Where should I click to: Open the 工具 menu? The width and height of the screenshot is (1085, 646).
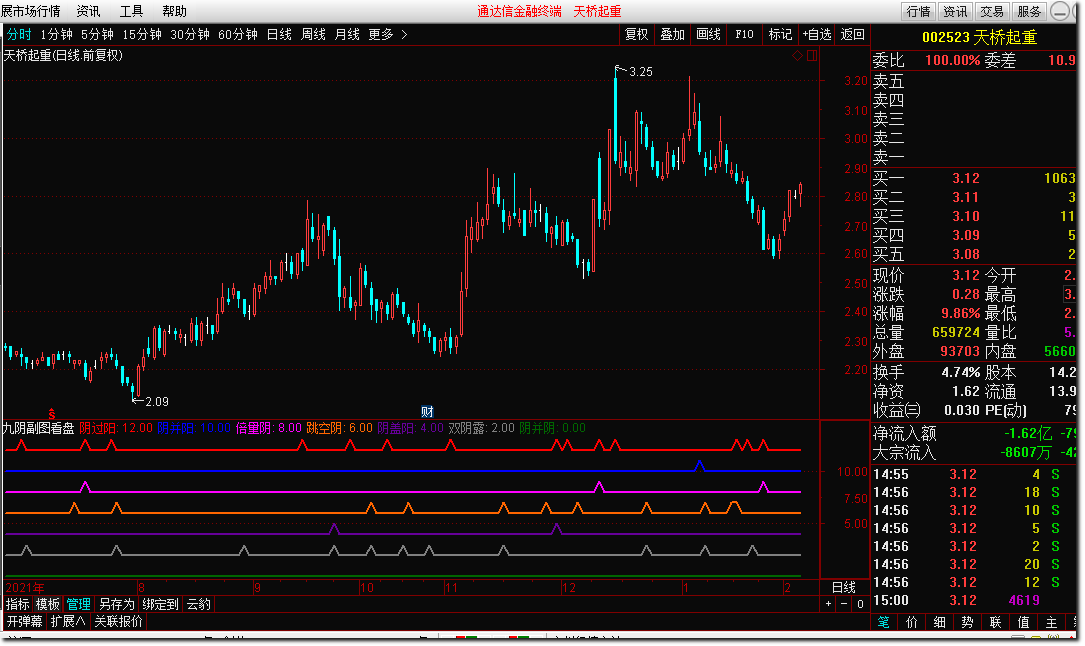point(131,11)
